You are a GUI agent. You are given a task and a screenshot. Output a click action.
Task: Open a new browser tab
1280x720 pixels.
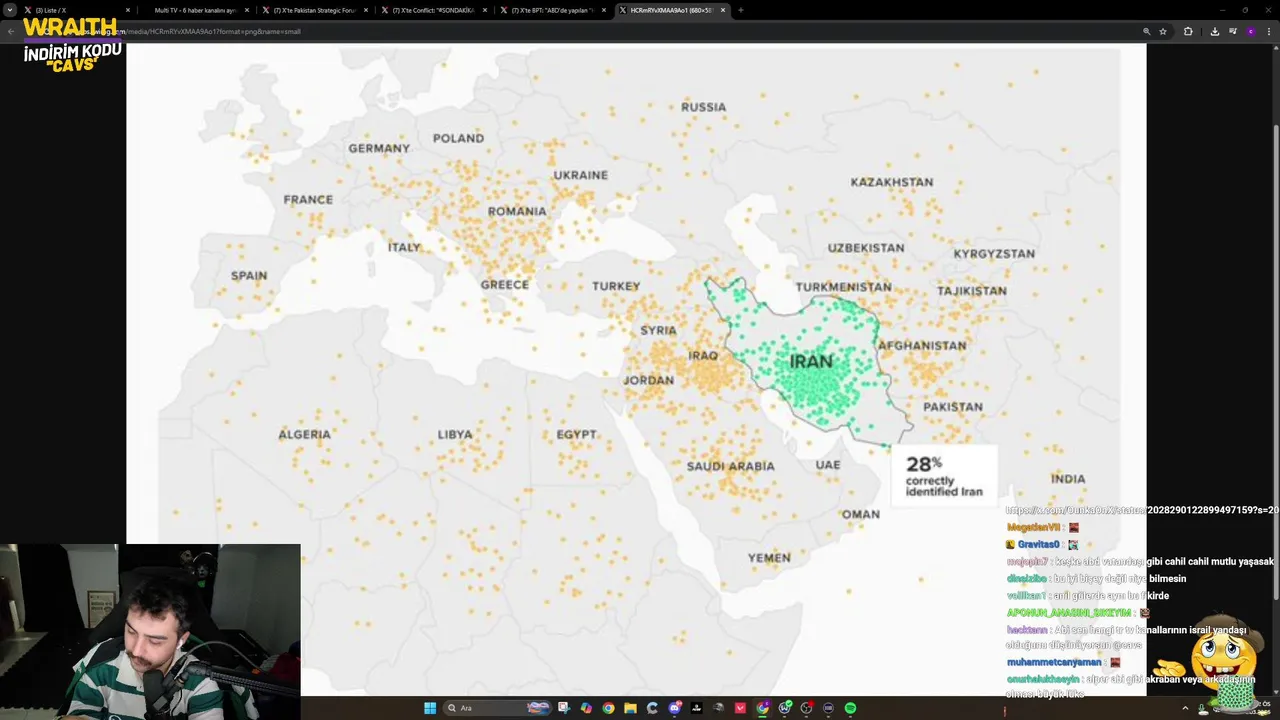740,10
